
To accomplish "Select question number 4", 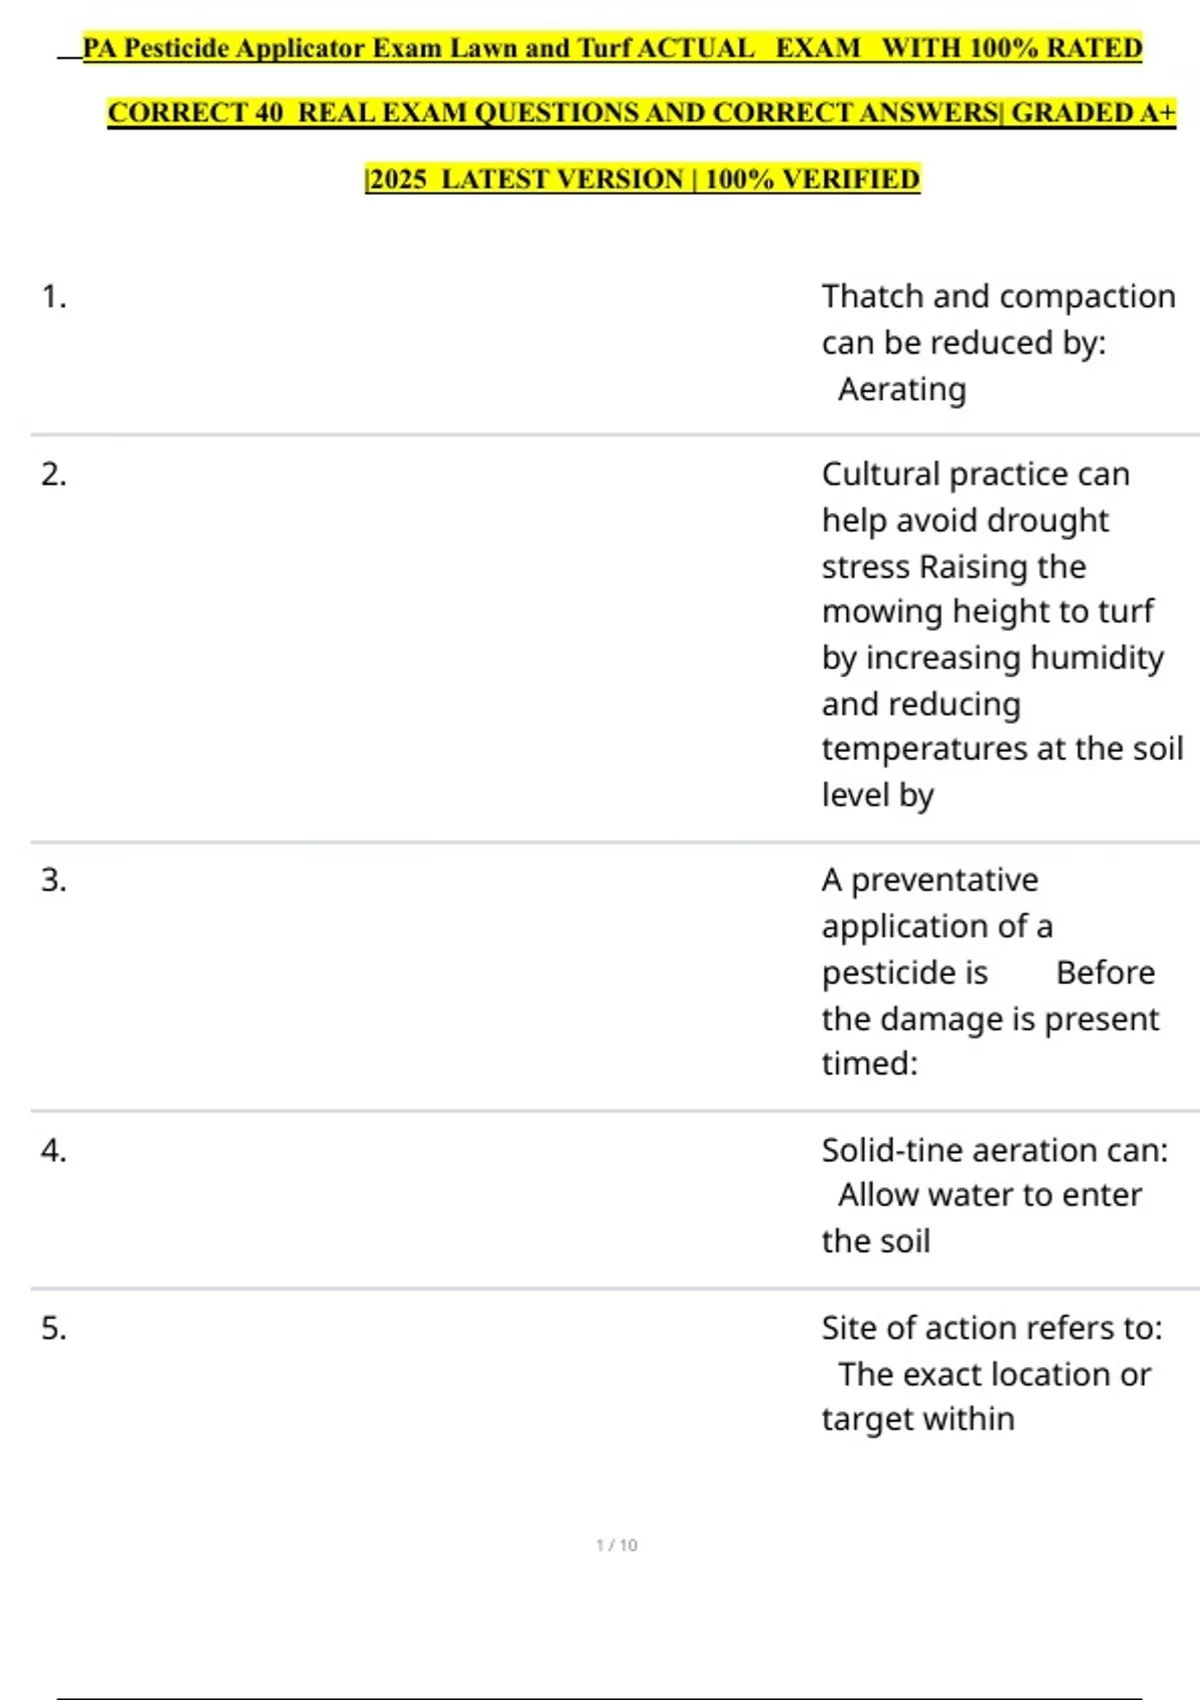I will (x=54, y=1151).
